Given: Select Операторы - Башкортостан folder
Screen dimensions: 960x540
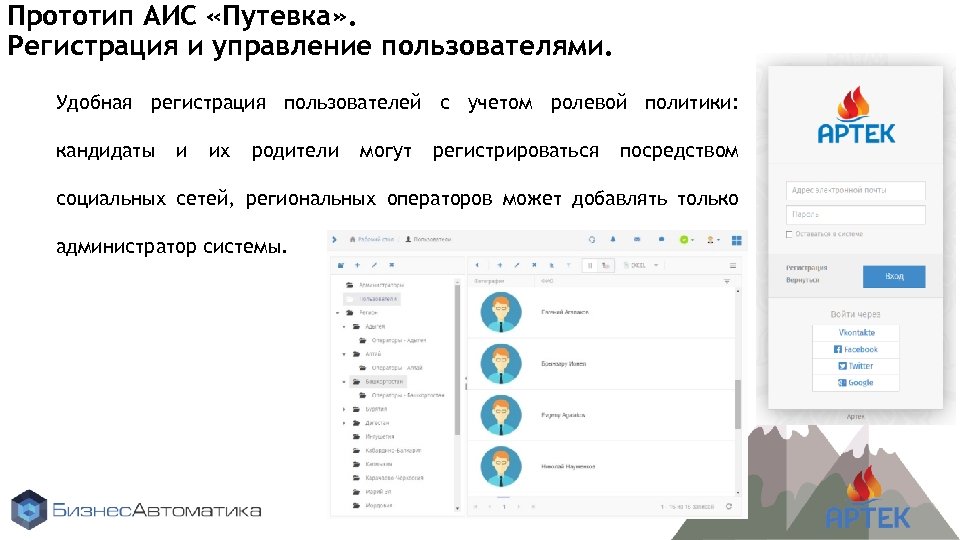Looking at the screenshot, I should coord(402,395).
